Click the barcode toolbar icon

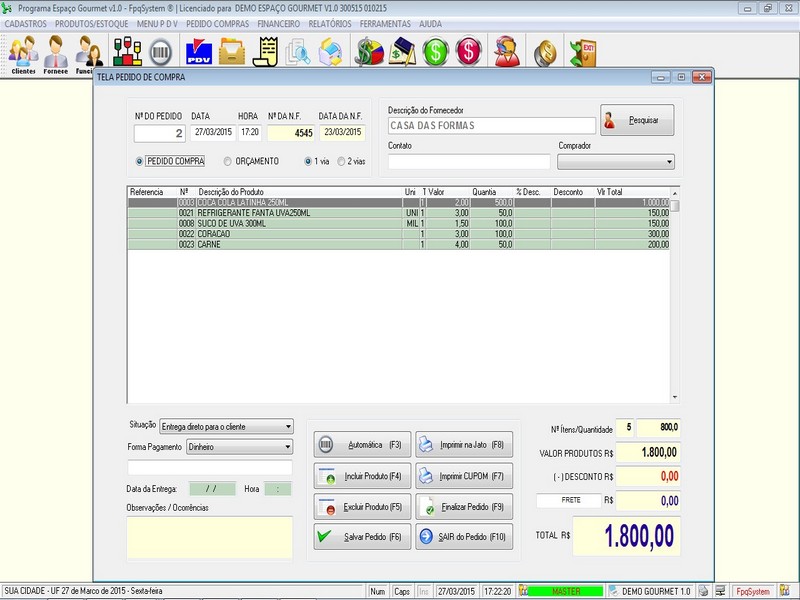160,52
